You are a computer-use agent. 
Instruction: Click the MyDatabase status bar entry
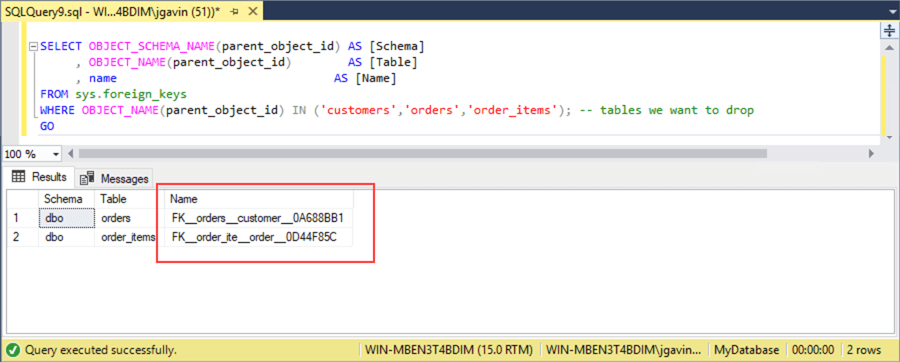(x=746, y=349)
